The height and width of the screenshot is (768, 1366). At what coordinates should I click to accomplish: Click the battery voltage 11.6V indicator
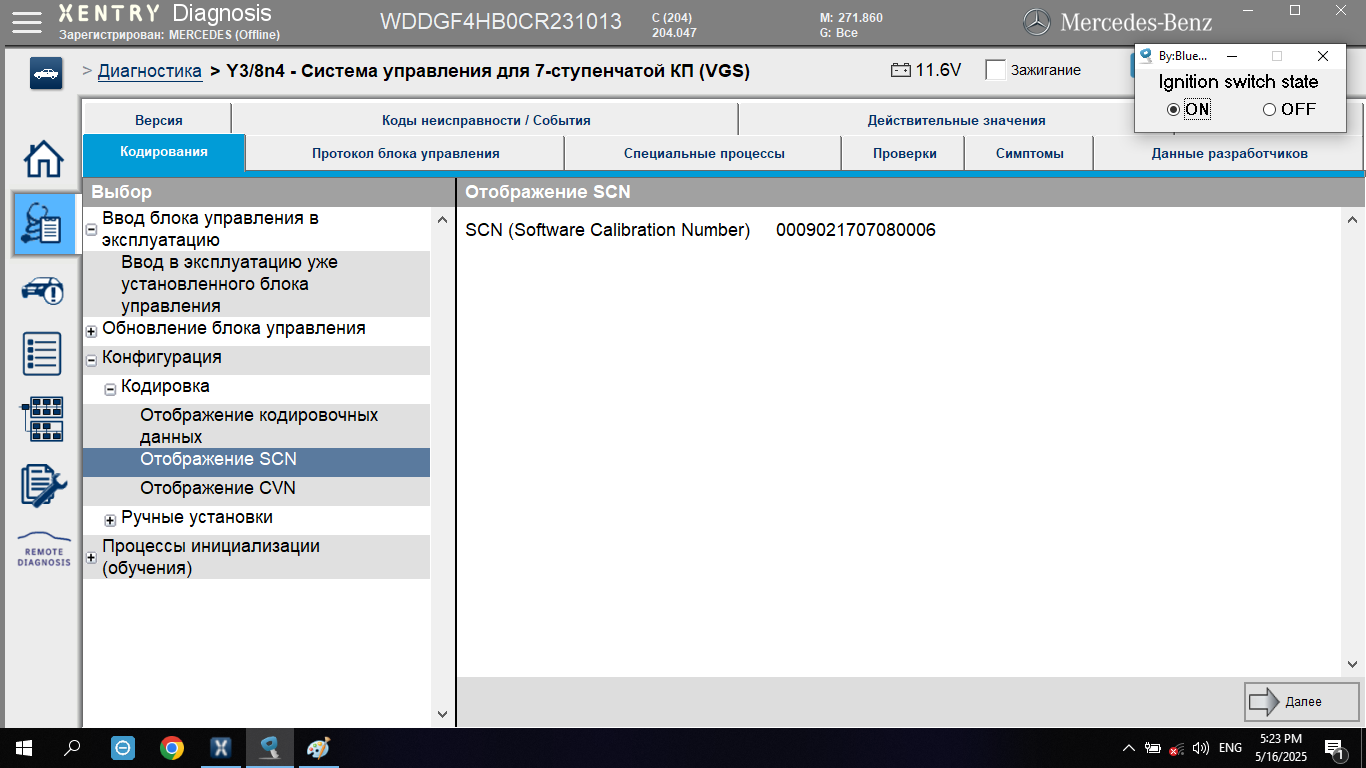[x=926, y=70]
